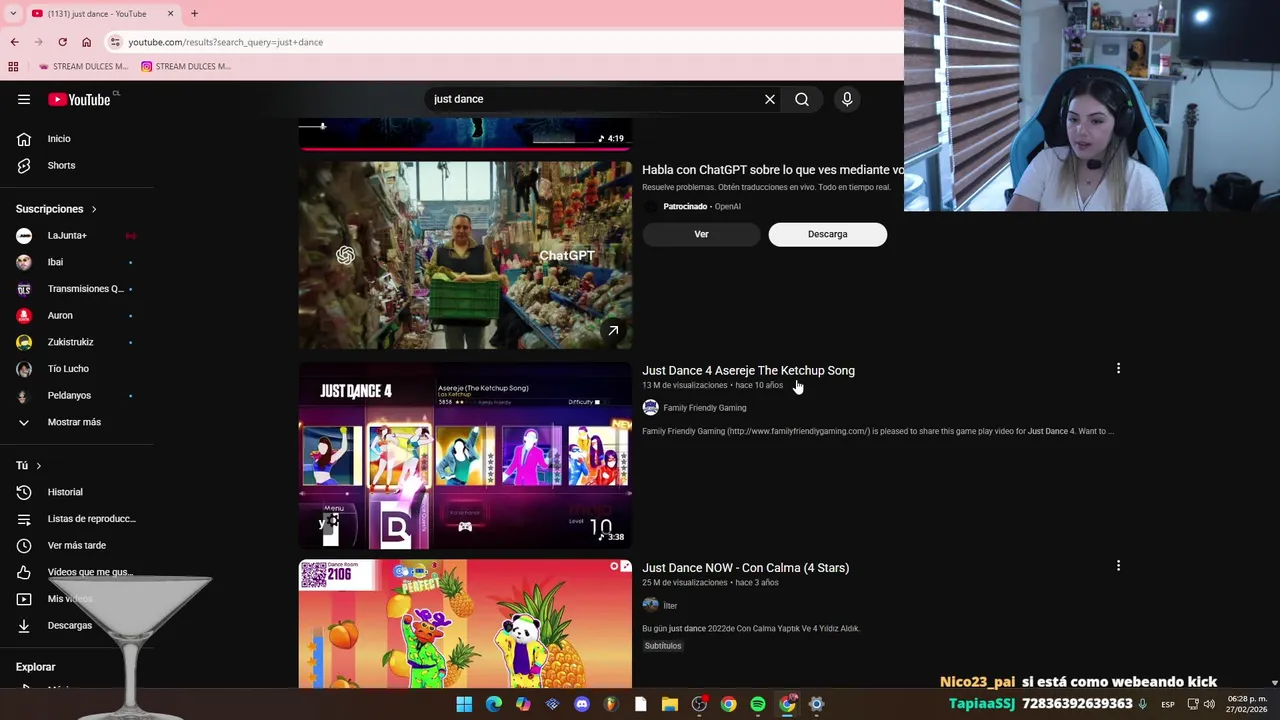1280x720 pixels.
Task: Open the YouTube hamburger guide menu
Action: click(24, 99)
